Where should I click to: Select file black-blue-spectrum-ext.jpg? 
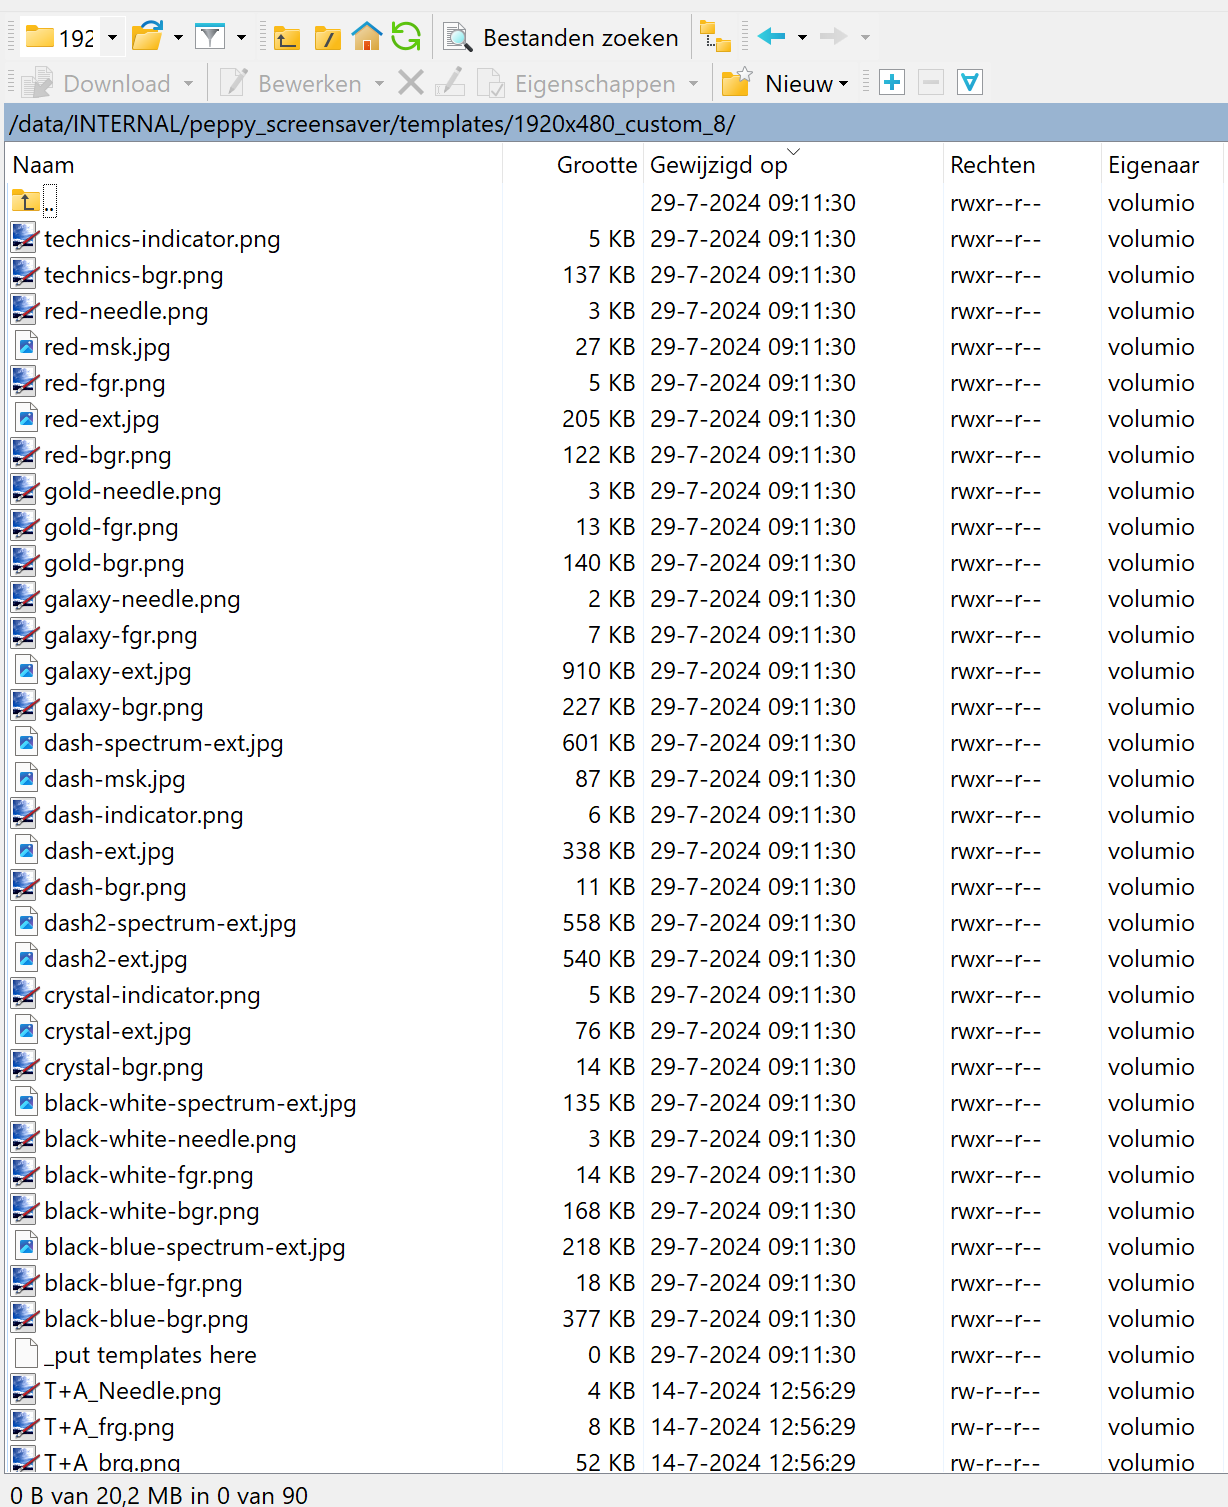[195, 1247]
